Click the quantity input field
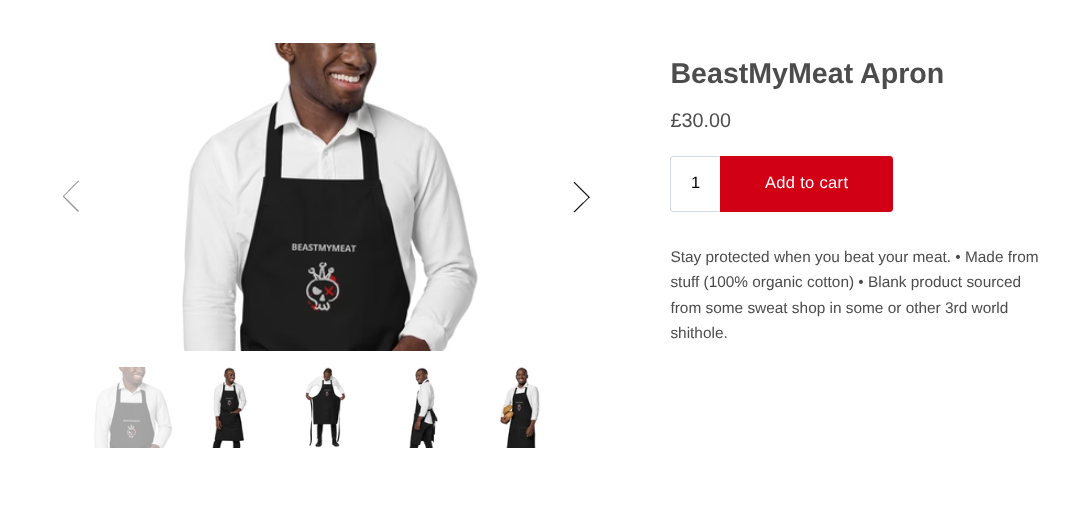This screenshot has height=513, width=1088. coord(695,184)
